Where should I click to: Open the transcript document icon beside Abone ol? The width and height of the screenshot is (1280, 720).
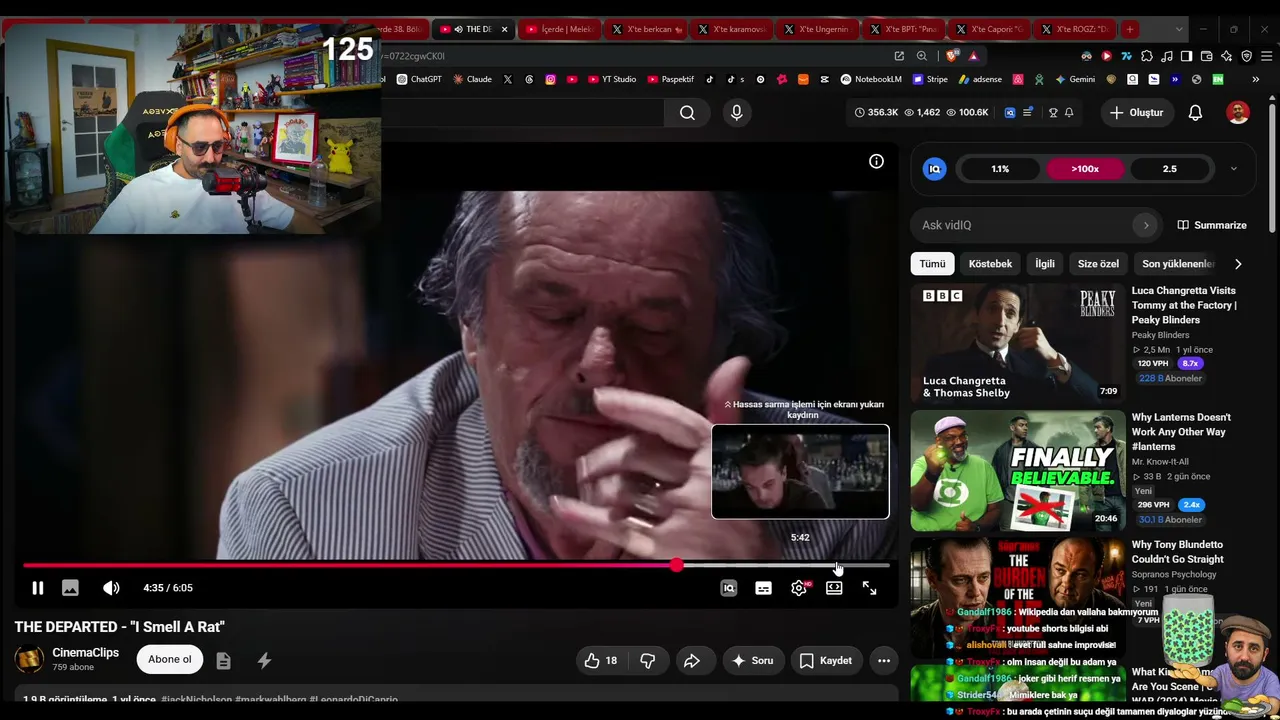click(223, 660)
